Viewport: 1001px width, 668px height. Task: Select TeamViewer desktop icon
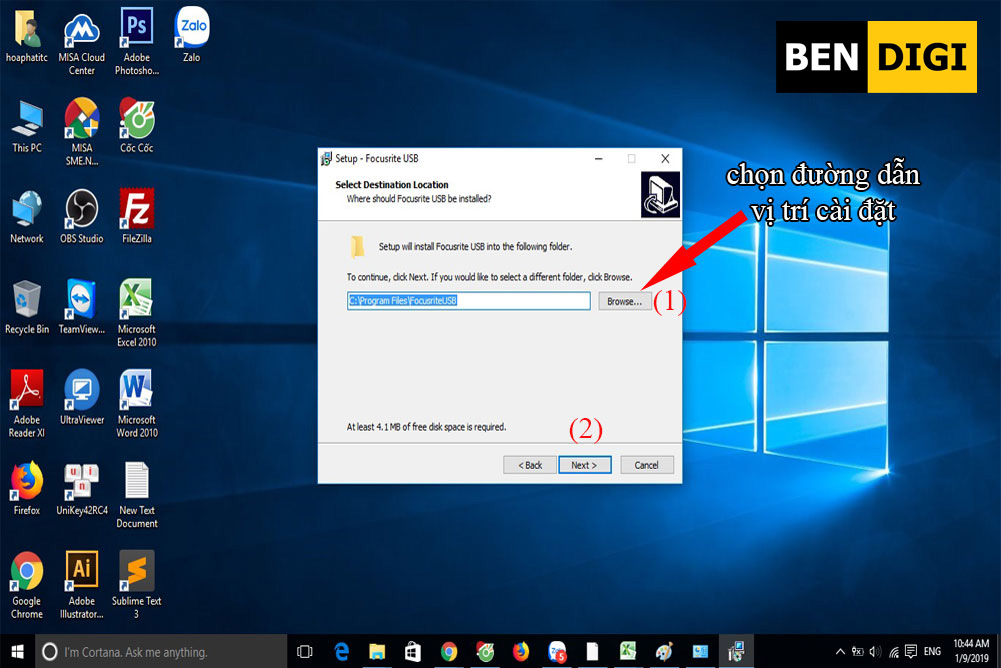pos(82,308)
